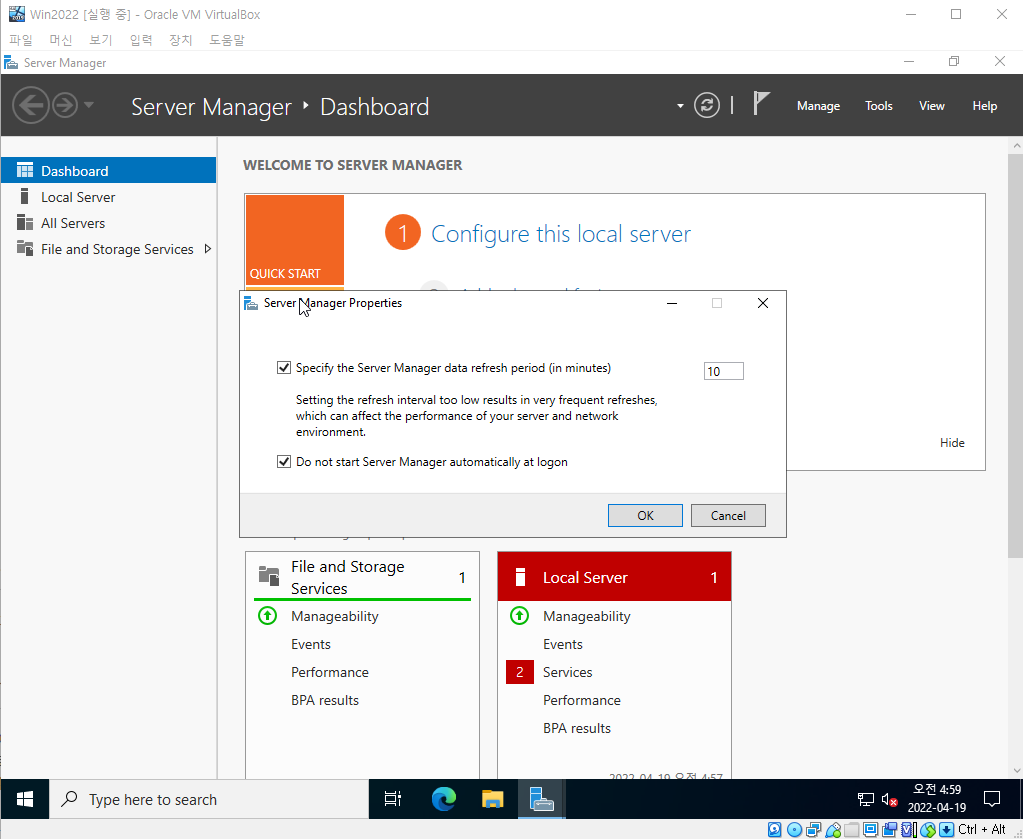Click Performance in the Local Server tile
1023x839 pixels.
pos(581,700)
